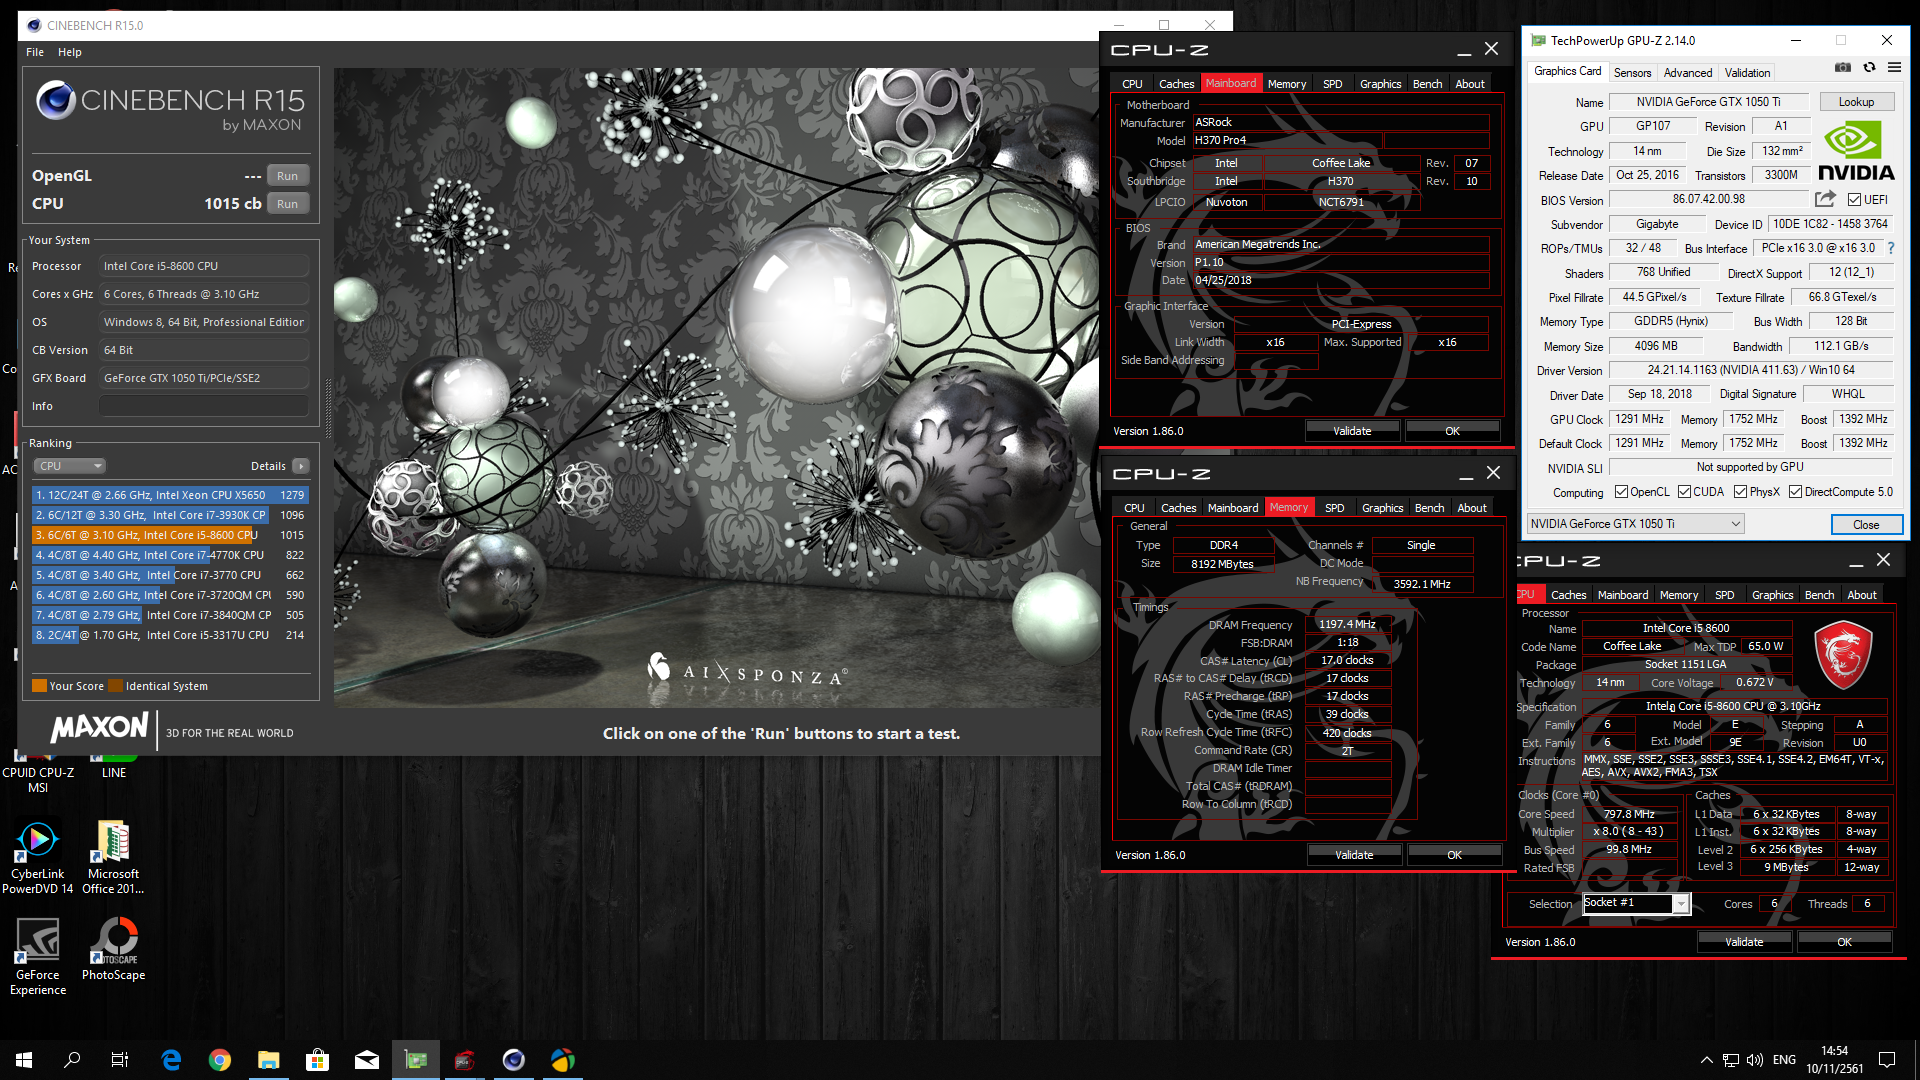
Task: Open the Windows Start menu
Action: [x=24, y=1060]
